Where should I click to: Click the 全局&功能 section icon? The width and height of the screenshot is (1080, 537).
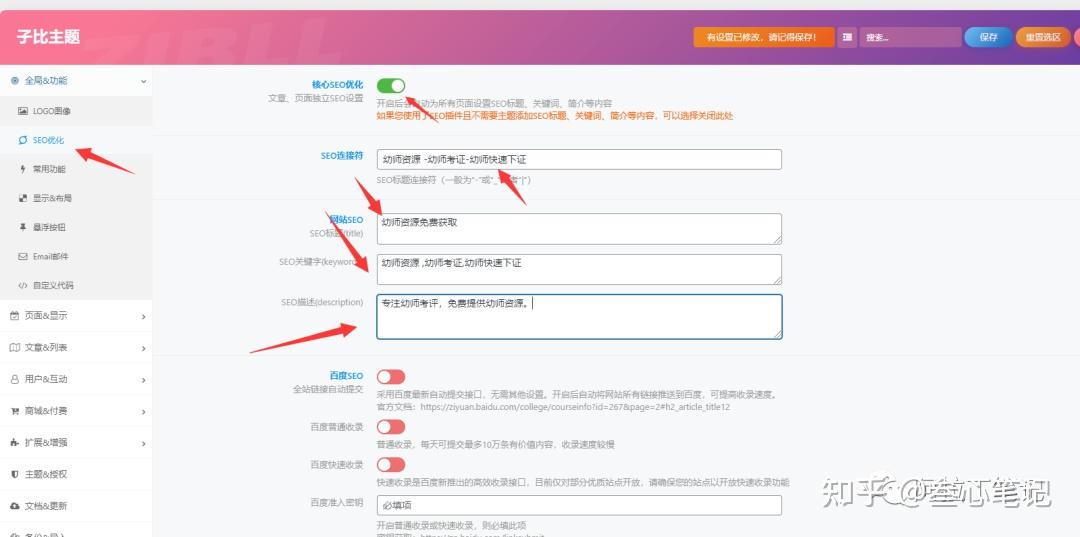point(15,81)
